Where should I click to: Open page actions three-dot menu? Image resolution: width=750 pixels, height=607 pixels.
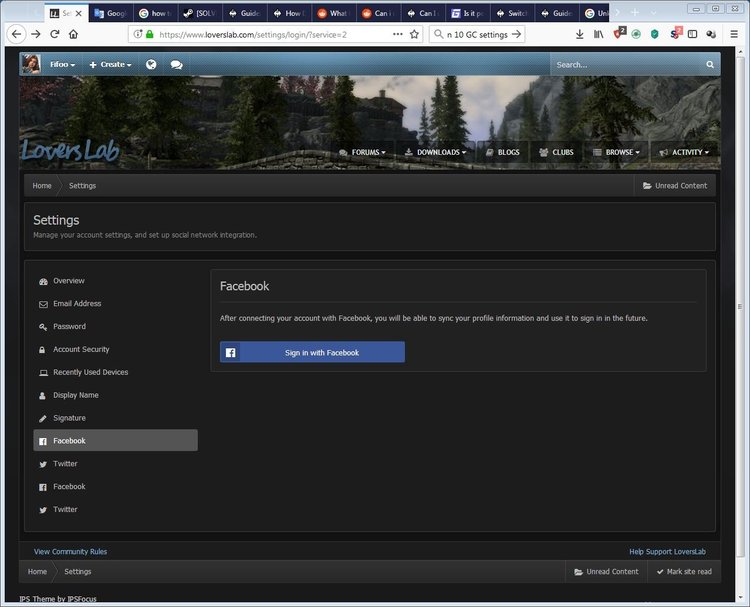(x=397, y=34)
